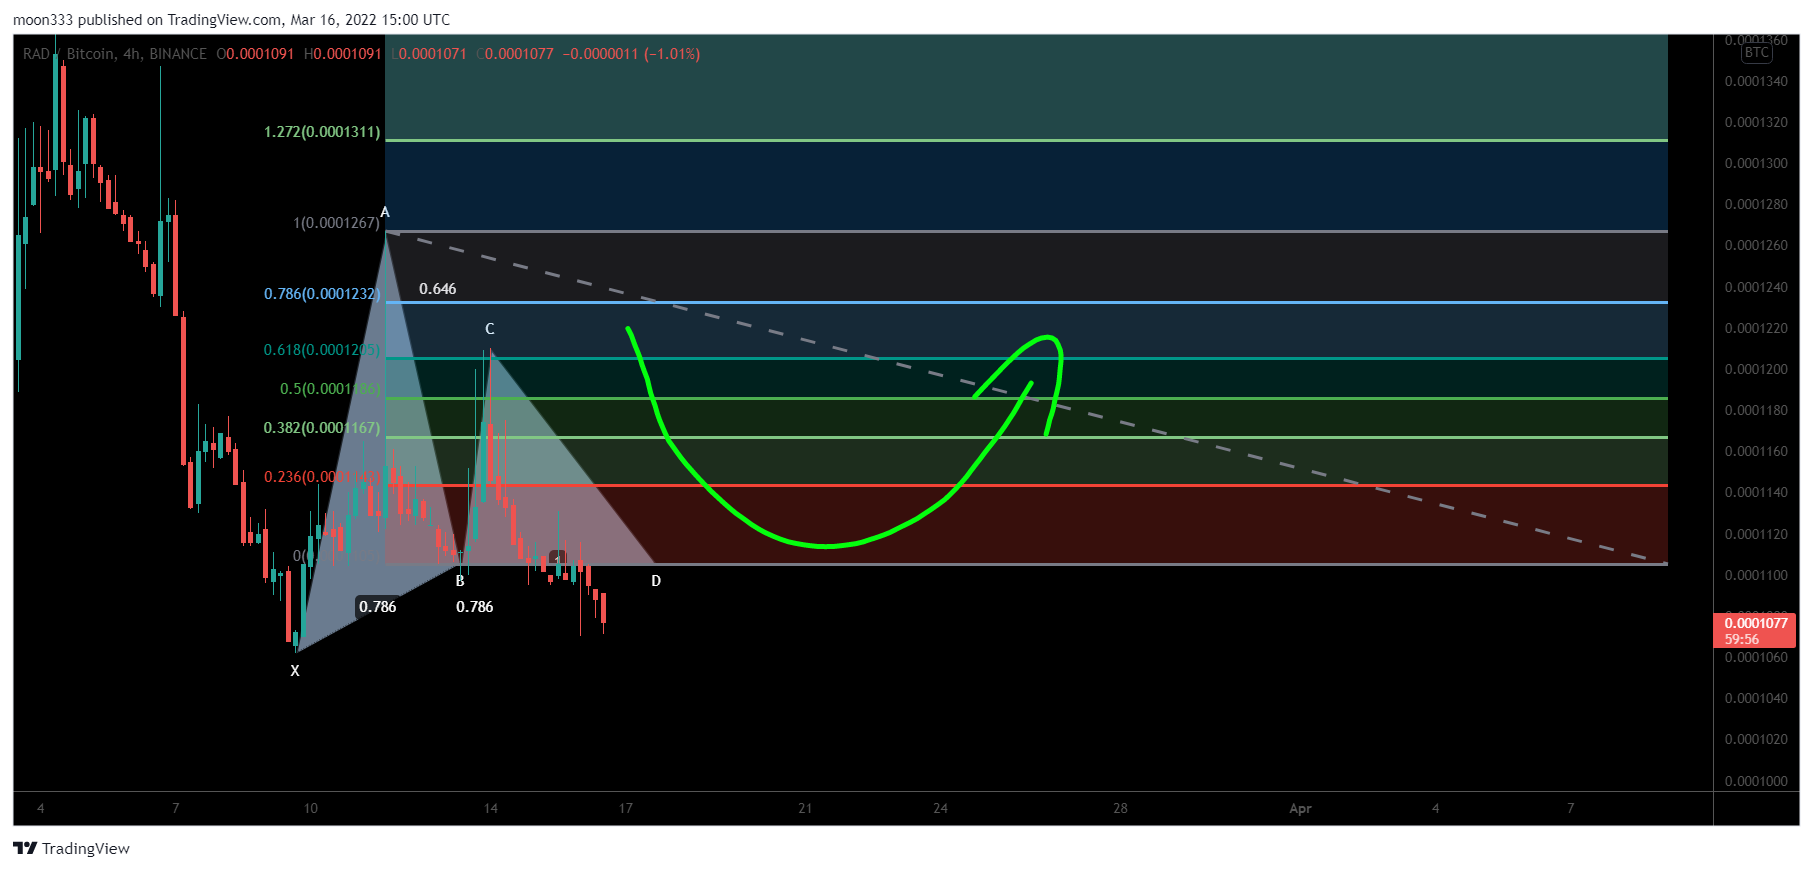Click the 0.0001000 price axis label
This screenshot has width=1813, height=870.
pos(1756,782)
